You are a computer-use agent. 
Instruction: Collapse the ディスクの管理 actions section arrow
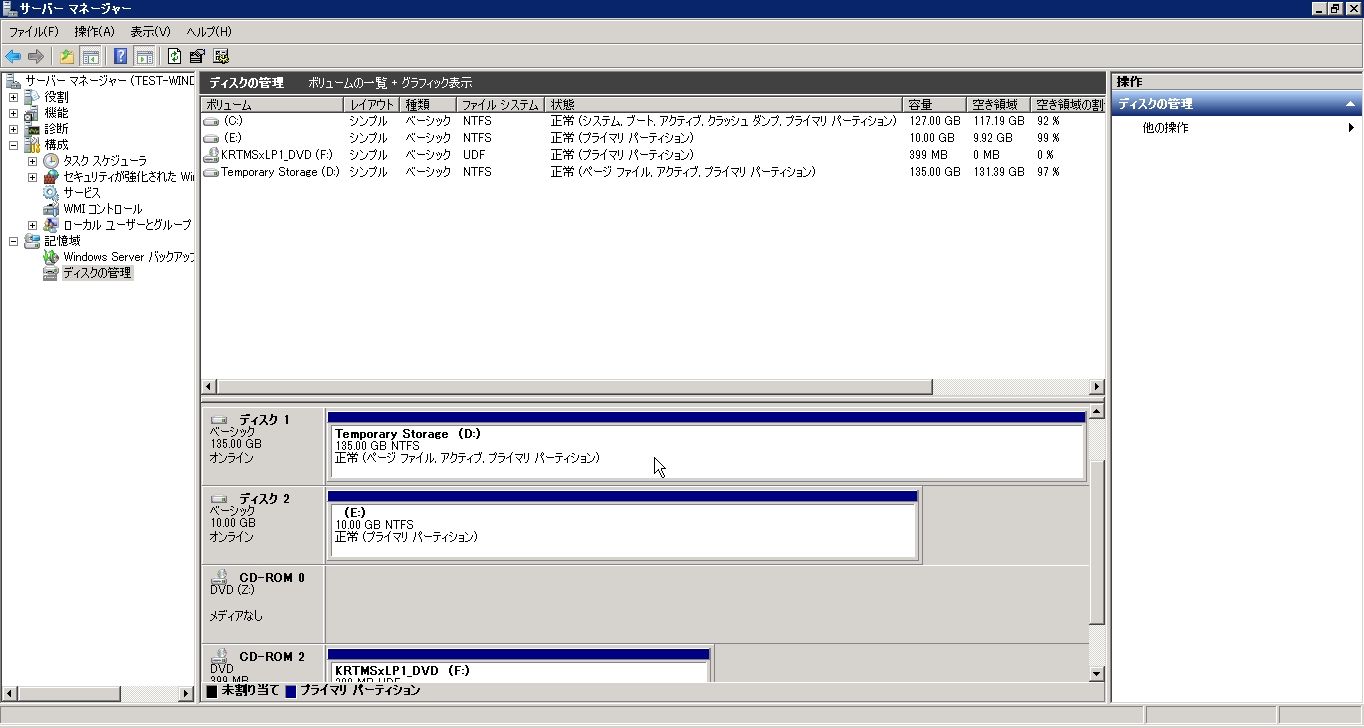[x=1350, y=104]
